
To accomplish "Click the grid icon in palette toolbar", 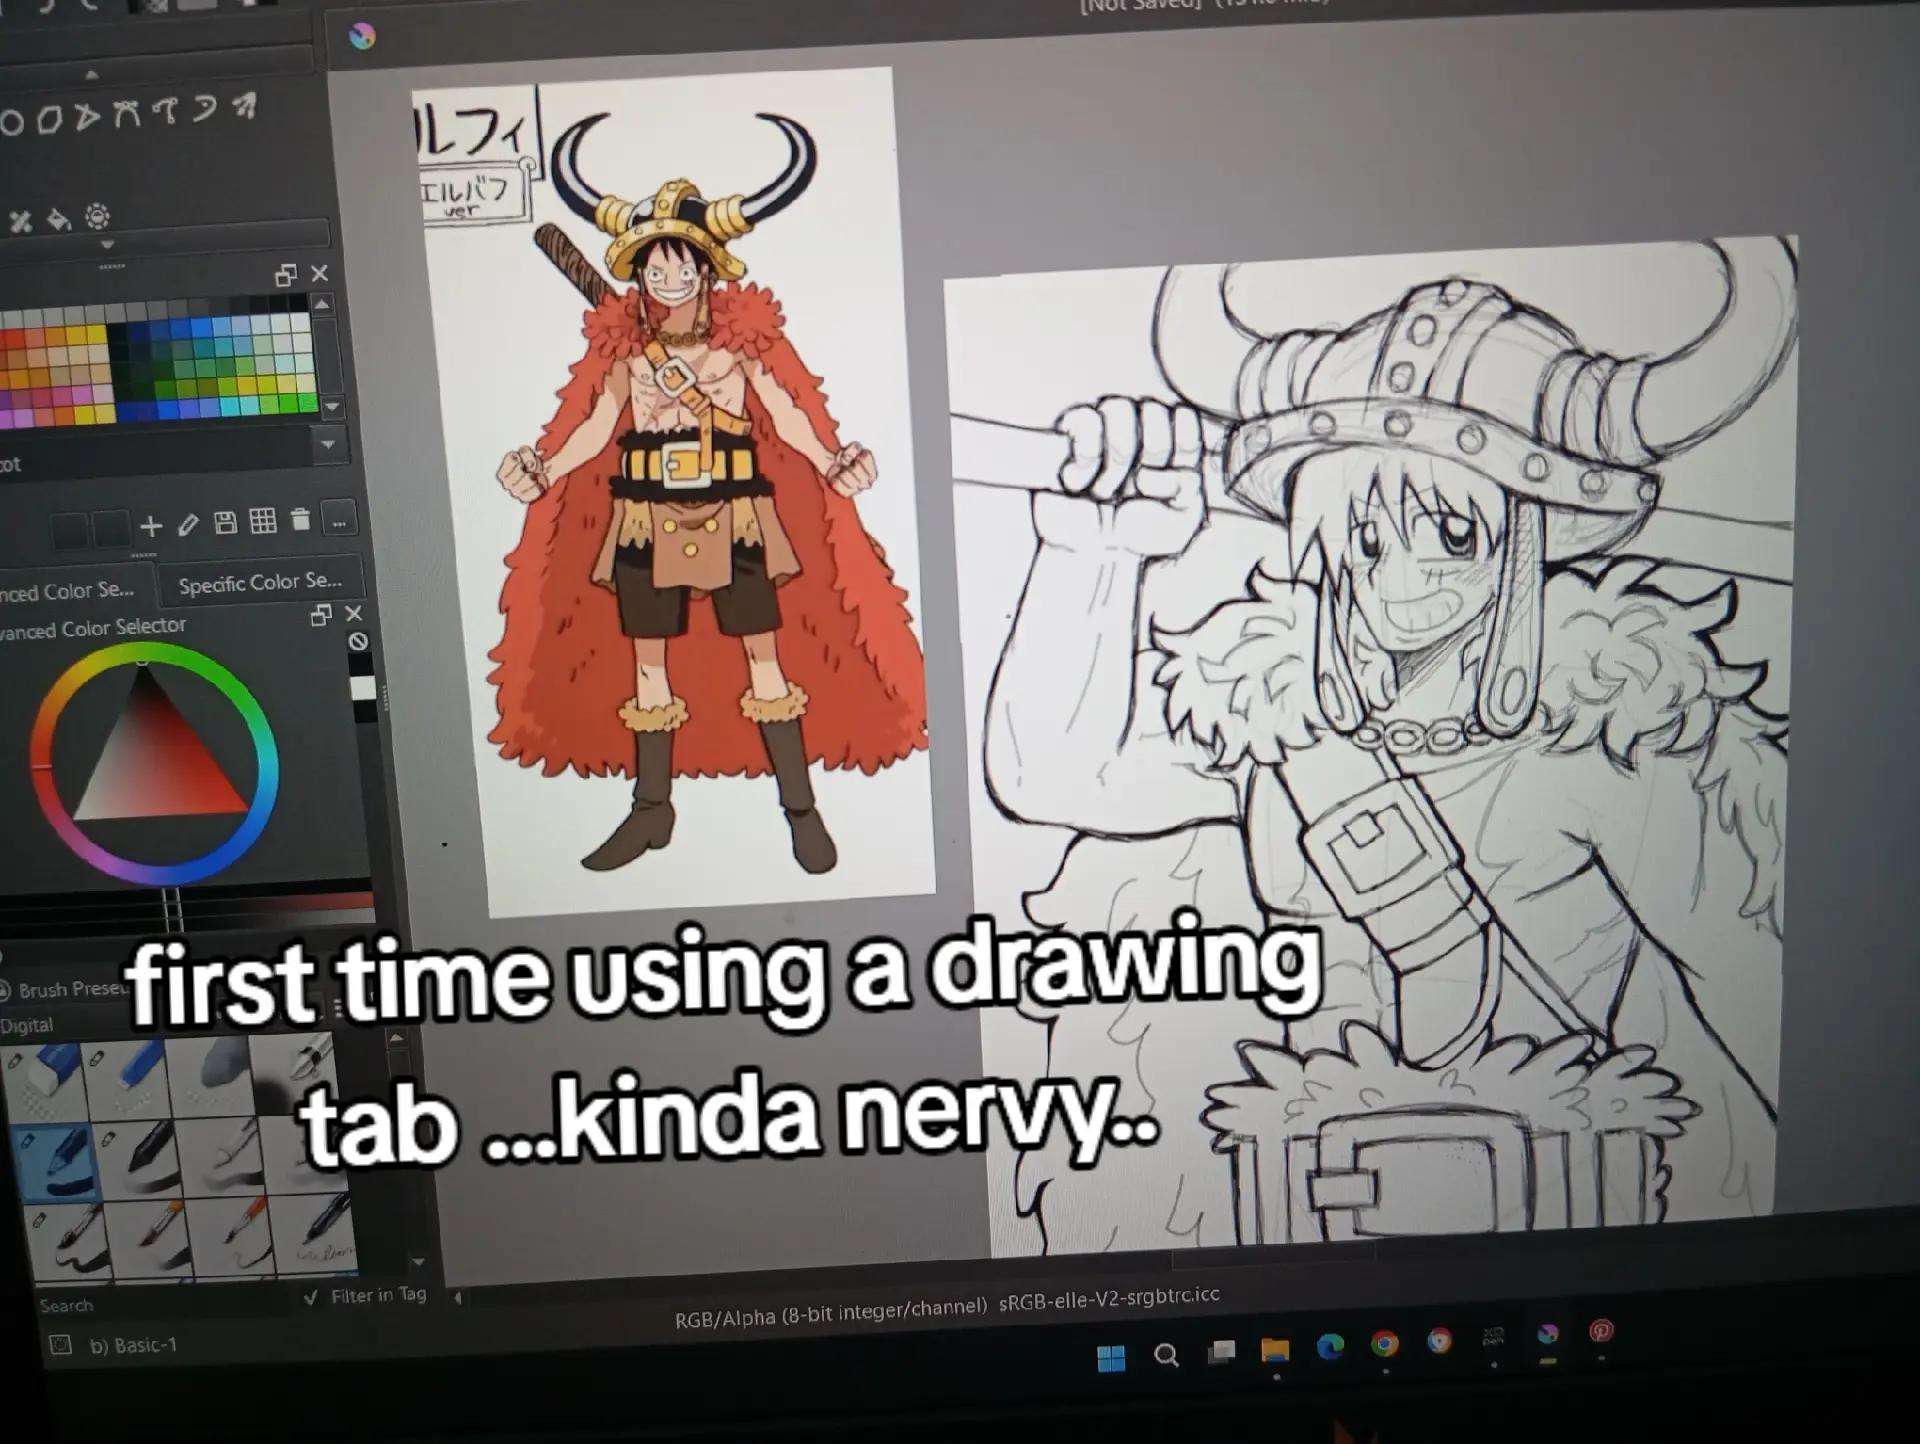I will pos(263,520).
